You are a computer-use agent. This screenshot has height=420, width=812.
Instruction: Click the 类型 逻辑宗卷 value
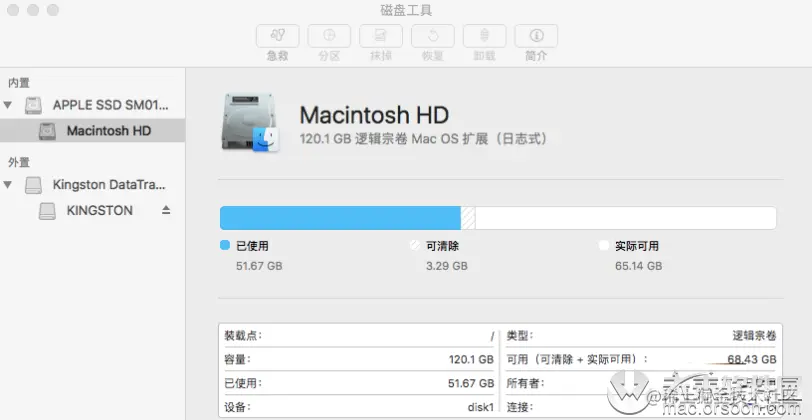point(754,336)
